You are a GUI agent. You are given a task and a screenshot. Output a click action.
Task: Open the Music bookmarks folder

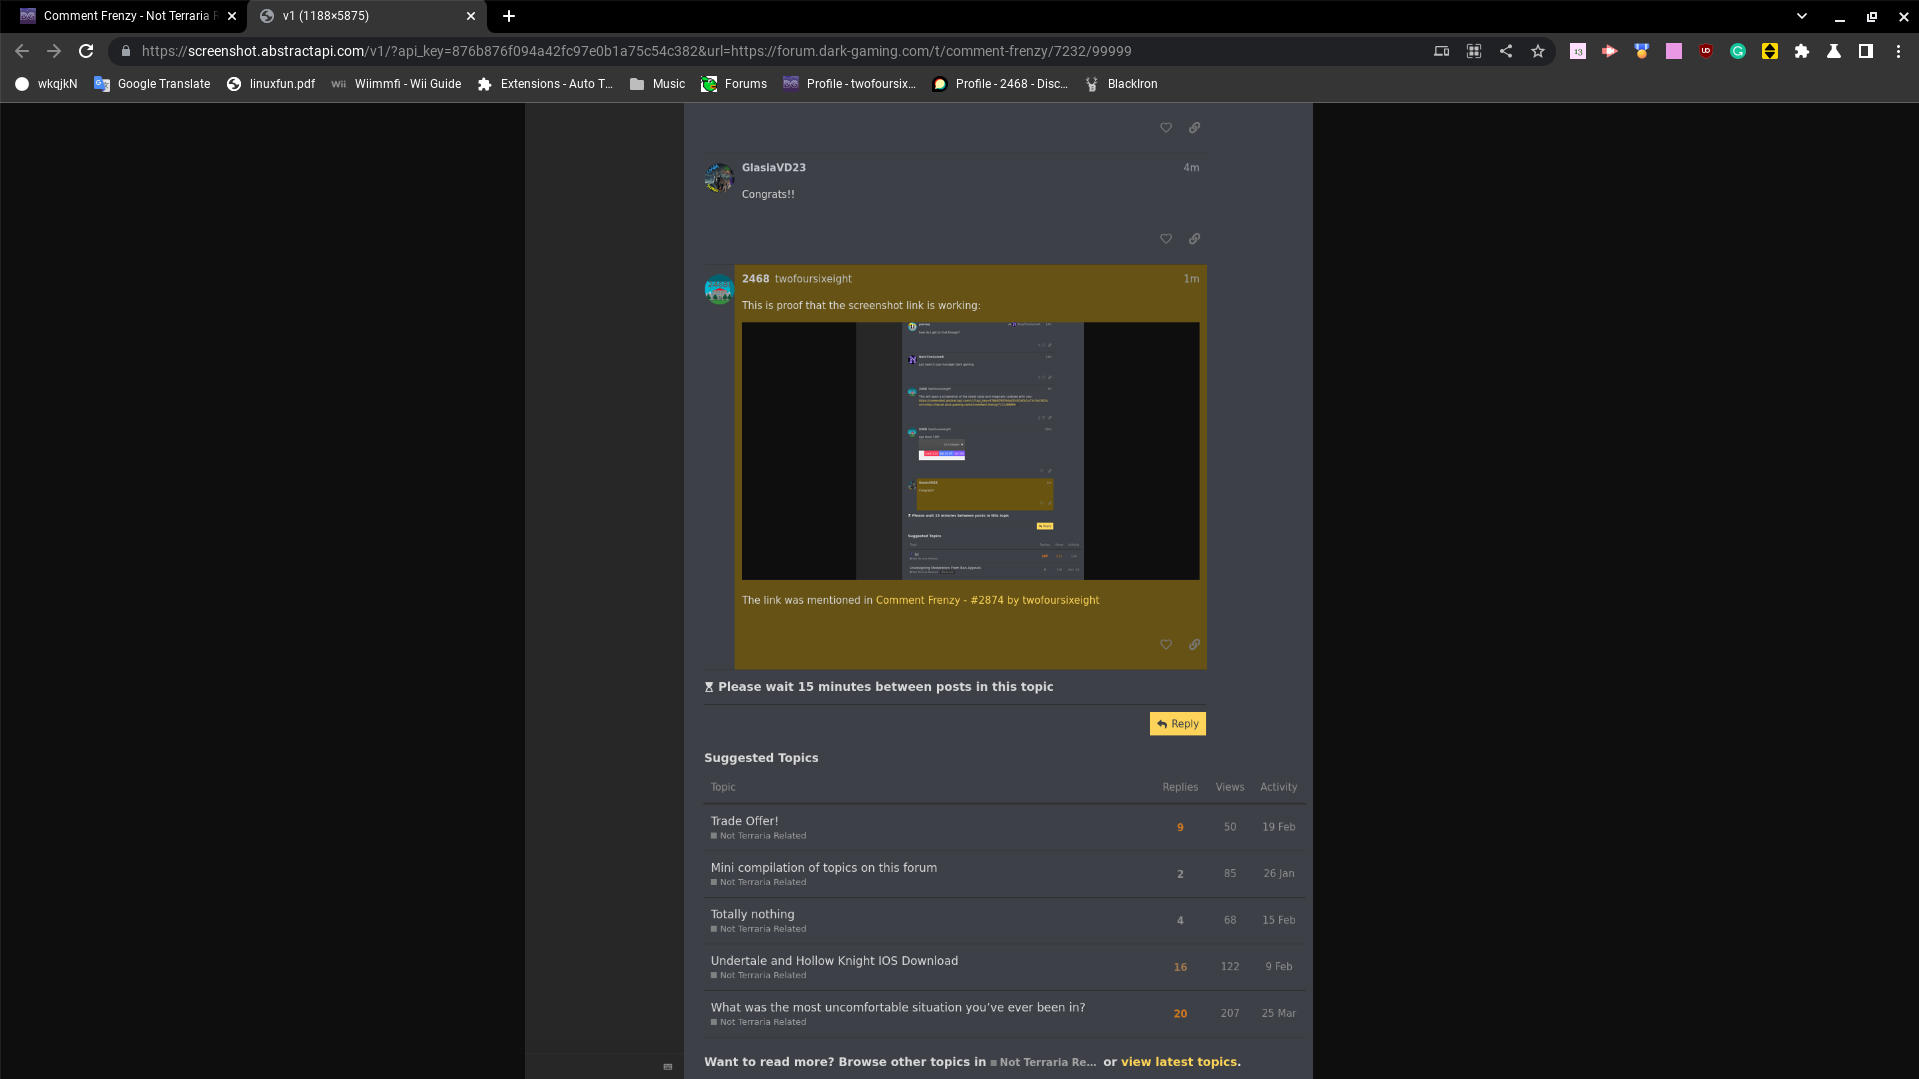(657, 84)
